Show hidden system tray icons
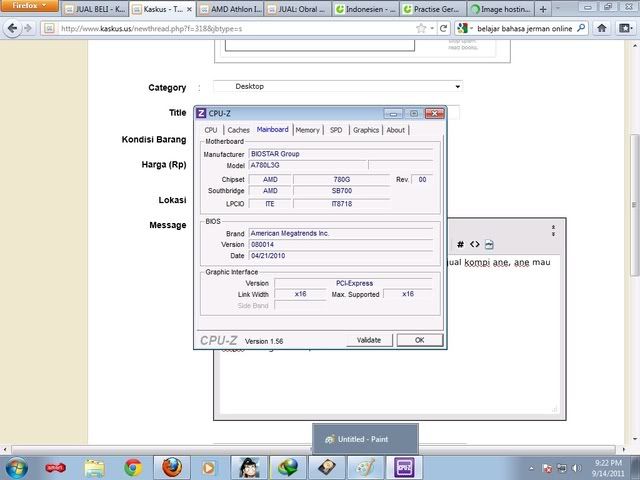The height and width of the screenshot is (480, 640). pos(531,469)
